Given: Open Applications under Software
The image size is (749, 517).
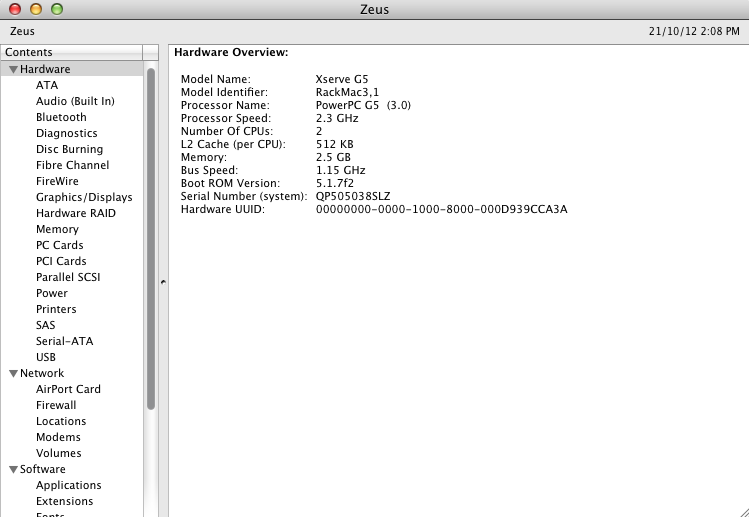Looking at the screenshot, I should pyautogui.click(x=68, y=485).
